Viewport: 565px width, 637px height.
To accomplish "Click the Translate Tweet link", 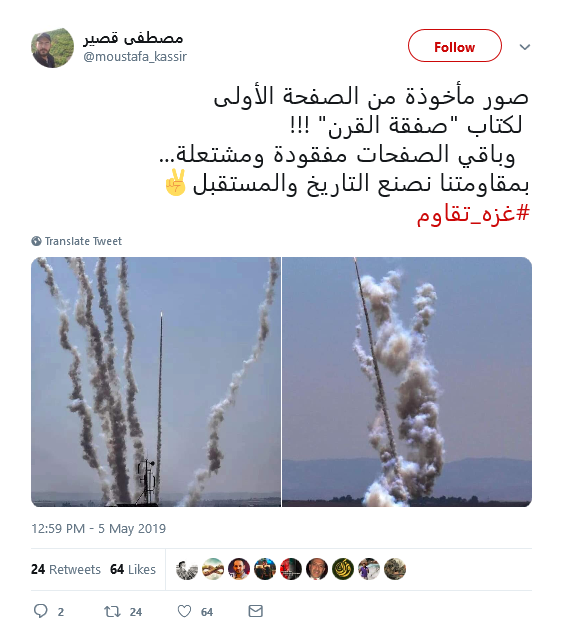I will 83,241.
